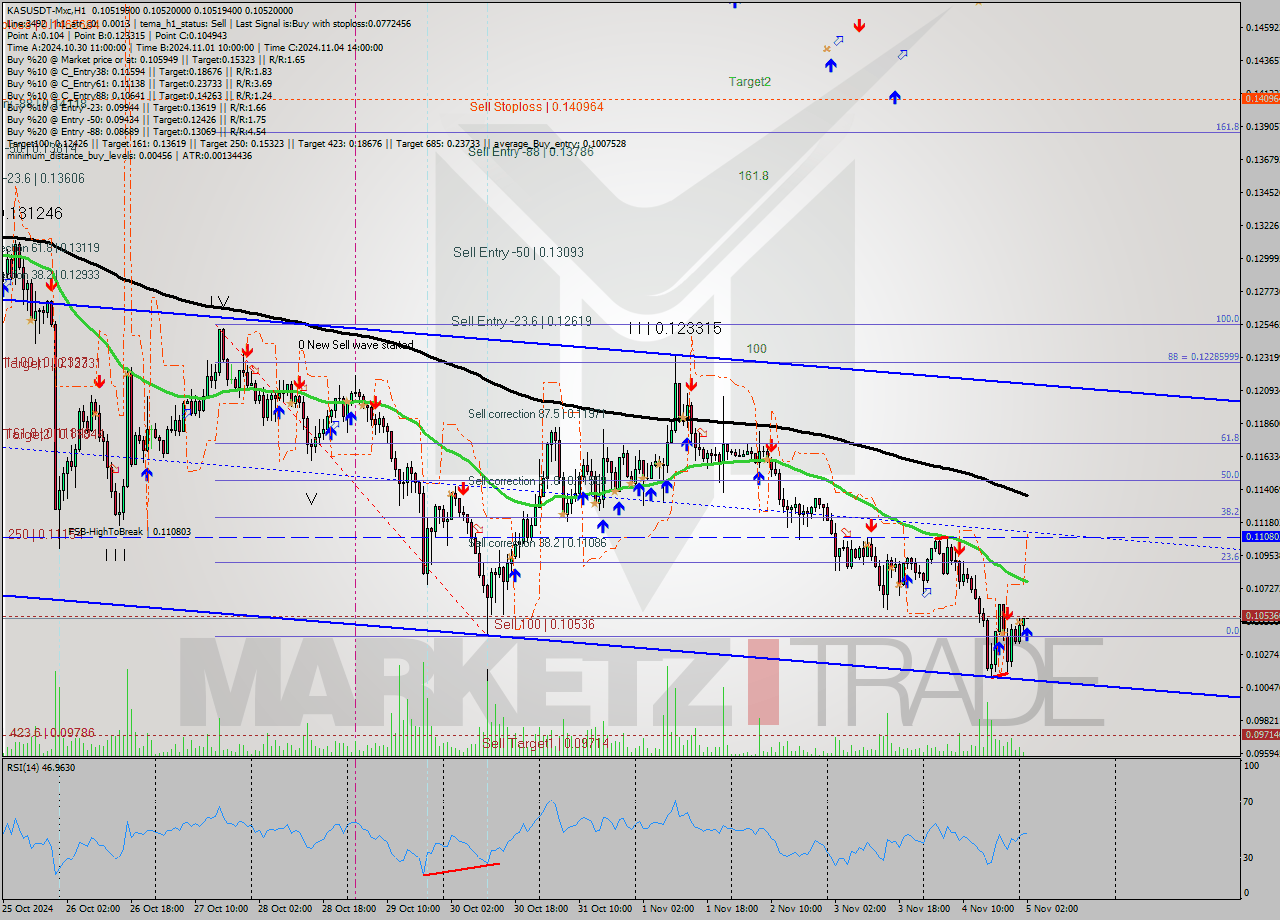Select the 38.2 Fibonacci level label at right

(x=1230, y=511)
